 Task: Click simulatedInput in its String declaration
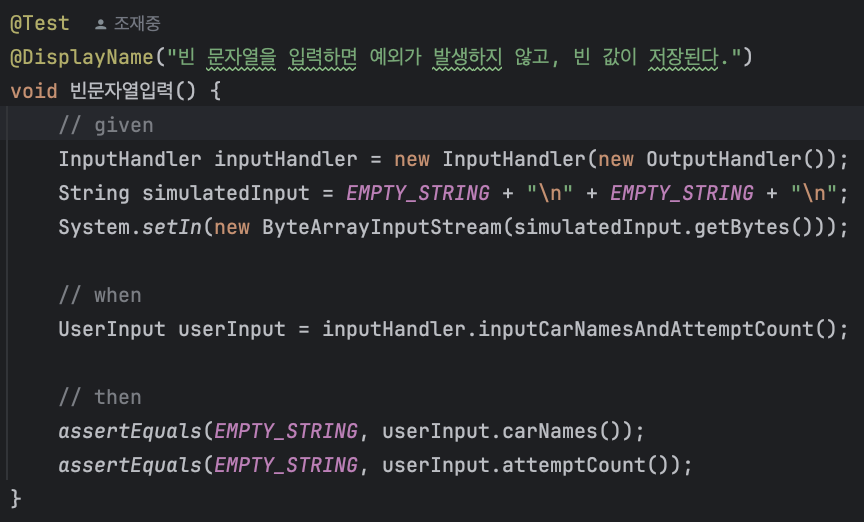(x=226, y=193)
